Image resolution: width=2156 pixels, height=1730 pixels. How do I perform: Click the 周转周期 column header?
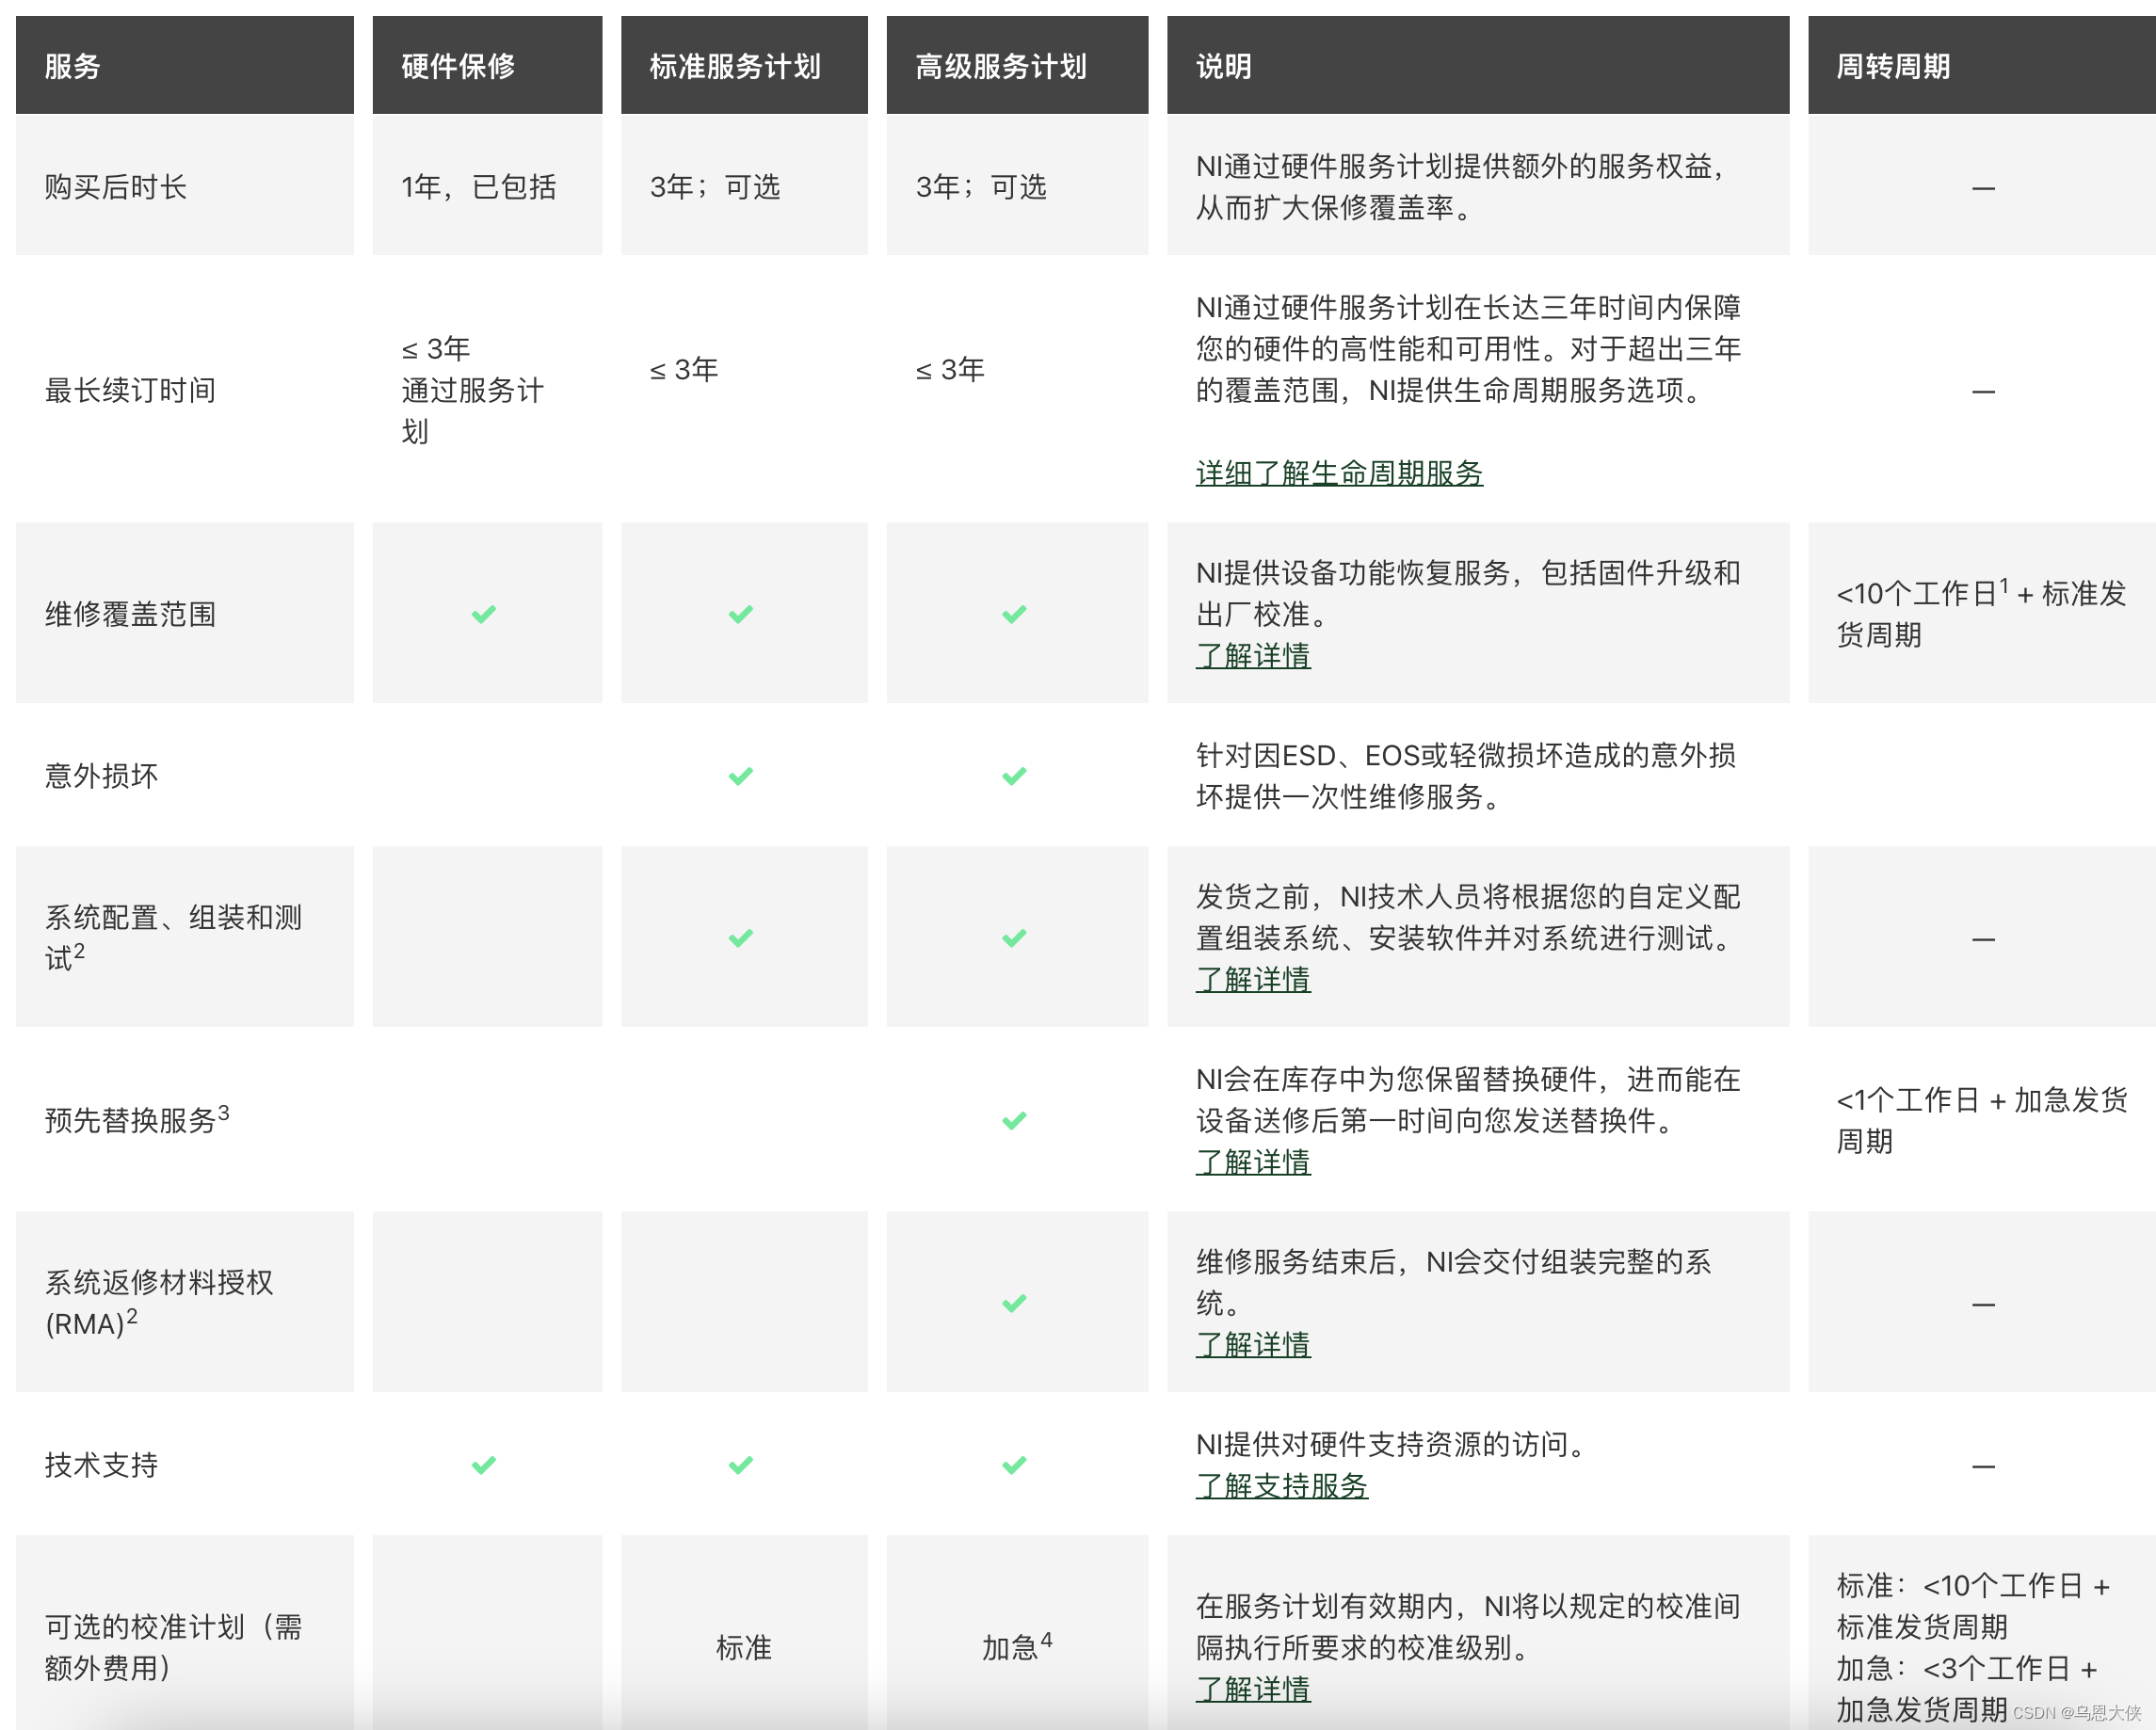pyautogui.click(x=1982, y=65)
